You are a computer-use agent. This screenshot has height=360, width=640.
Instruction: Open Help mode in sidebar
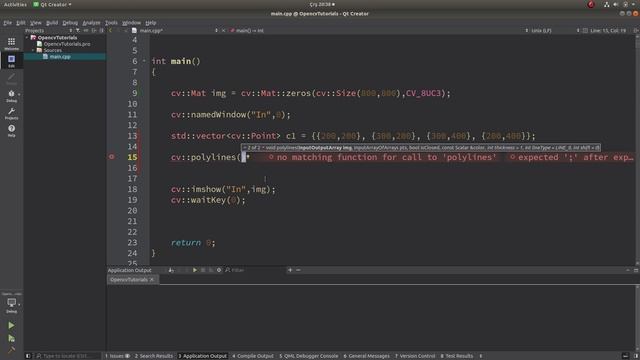(11, 131)
